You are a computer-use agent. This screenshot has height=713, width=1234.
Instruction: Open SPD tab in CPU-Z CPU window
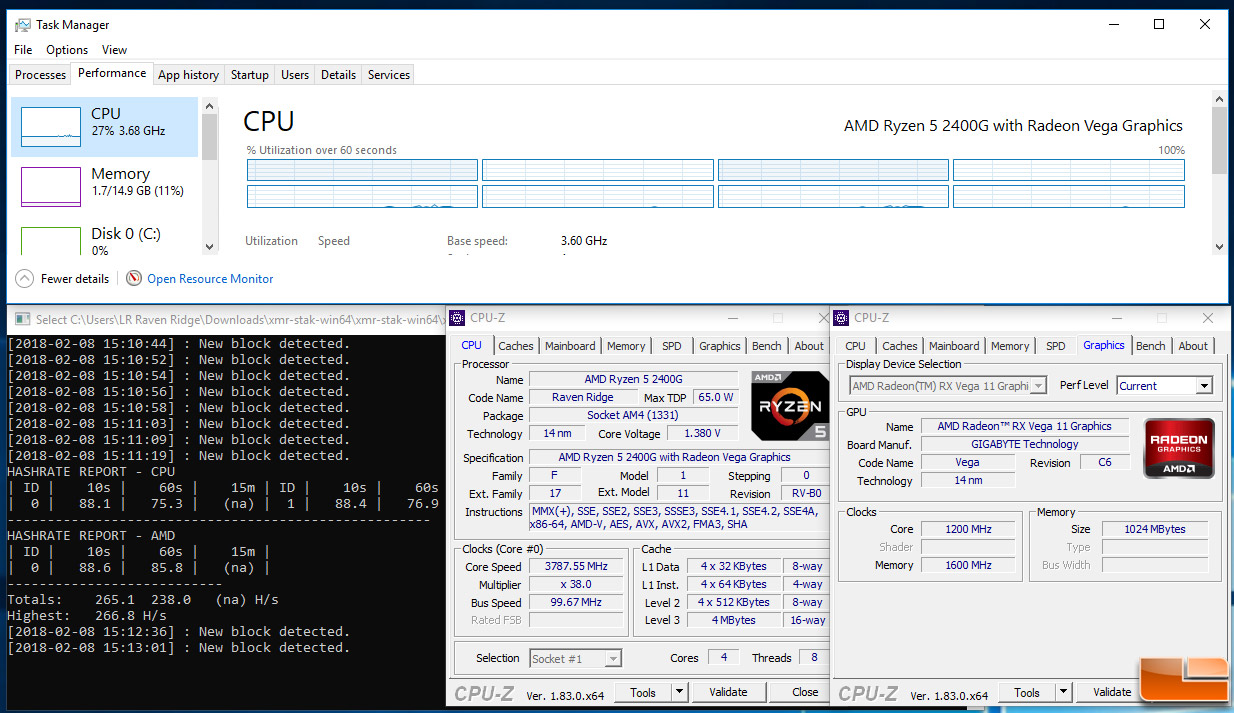672,346
